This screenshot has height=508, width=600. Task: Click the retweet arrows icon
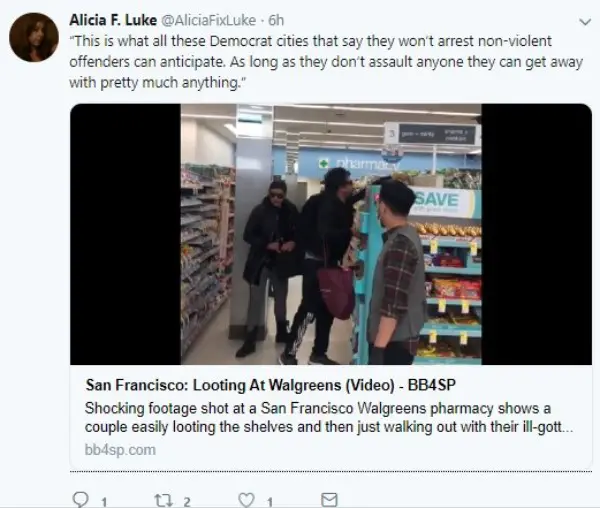[163, 500]
